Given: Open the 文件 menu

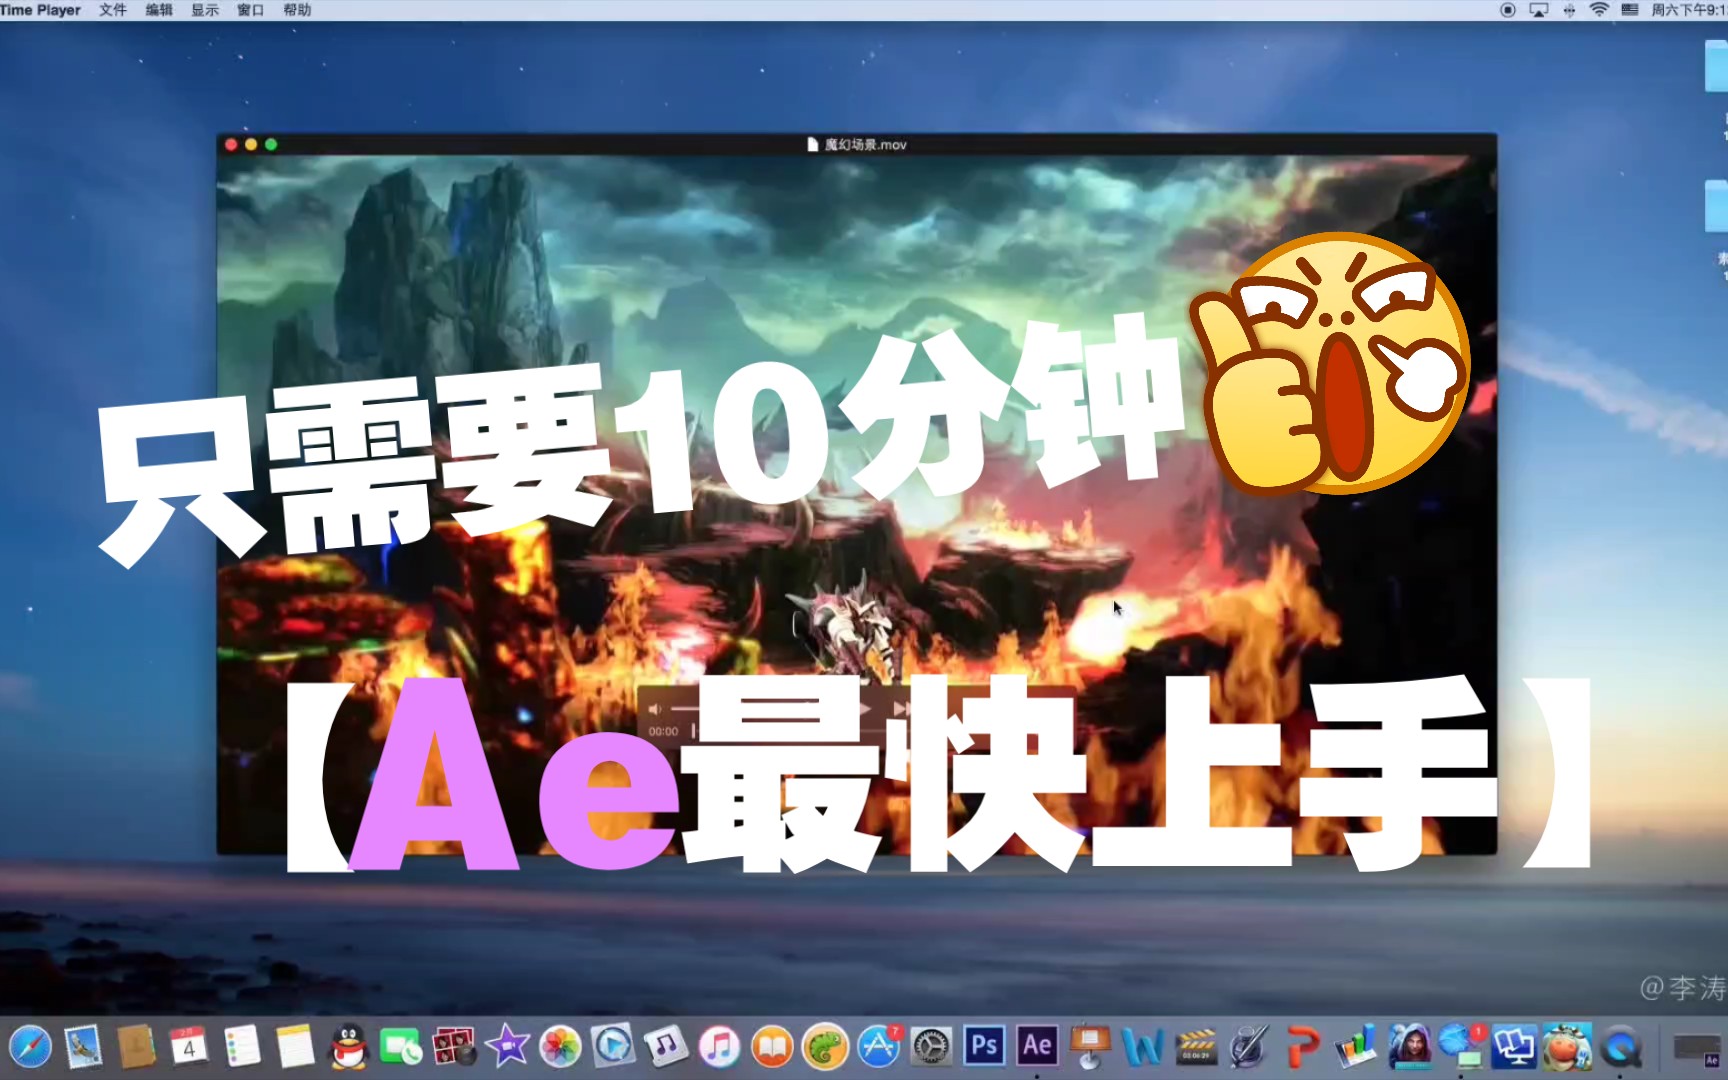Looking at the screenshot, I should pos(113,10).
